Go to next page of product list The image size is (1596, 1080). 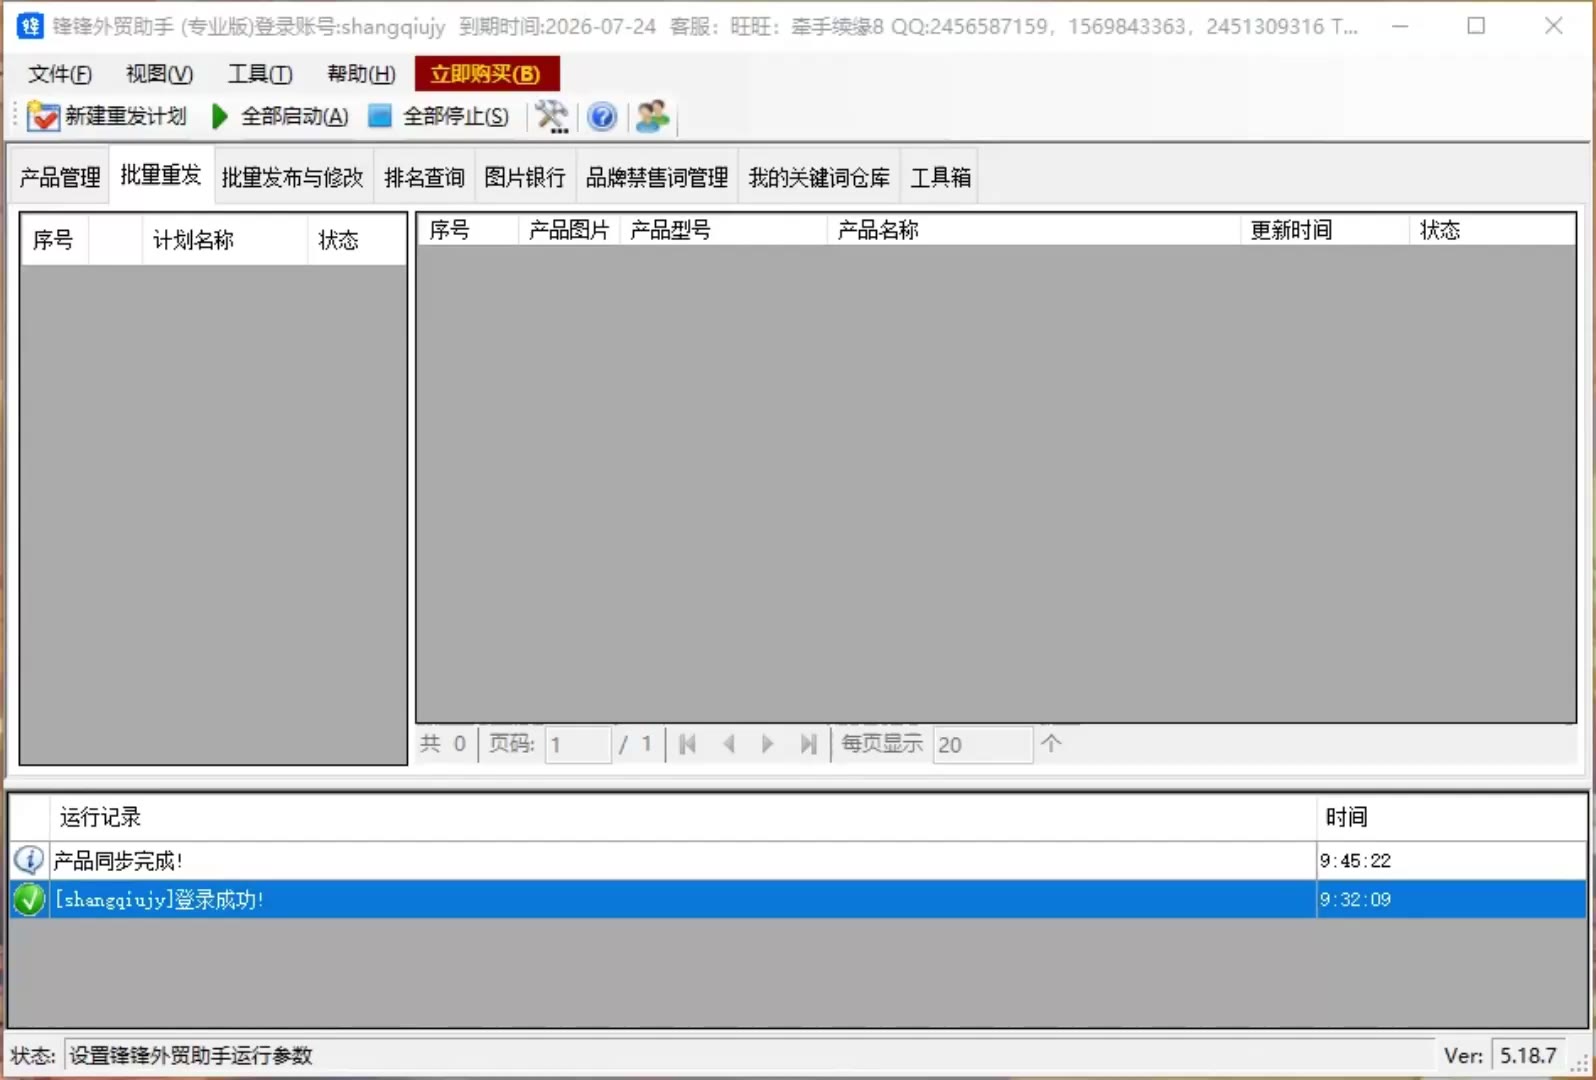click(x=767, y=744)
